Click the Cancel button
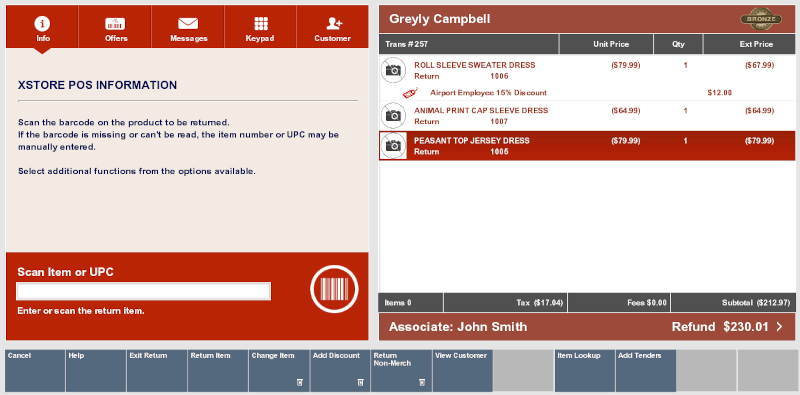The image size is (800, 395). click(x=35, y=371)
